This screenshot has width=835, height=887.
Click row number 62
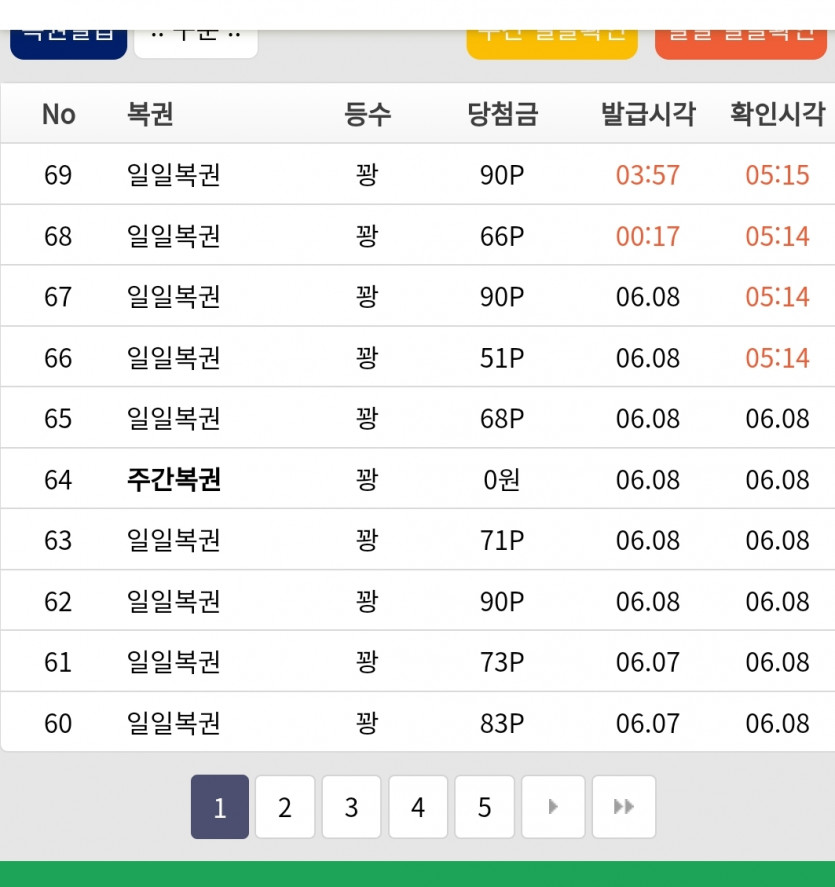coord(58,601)
